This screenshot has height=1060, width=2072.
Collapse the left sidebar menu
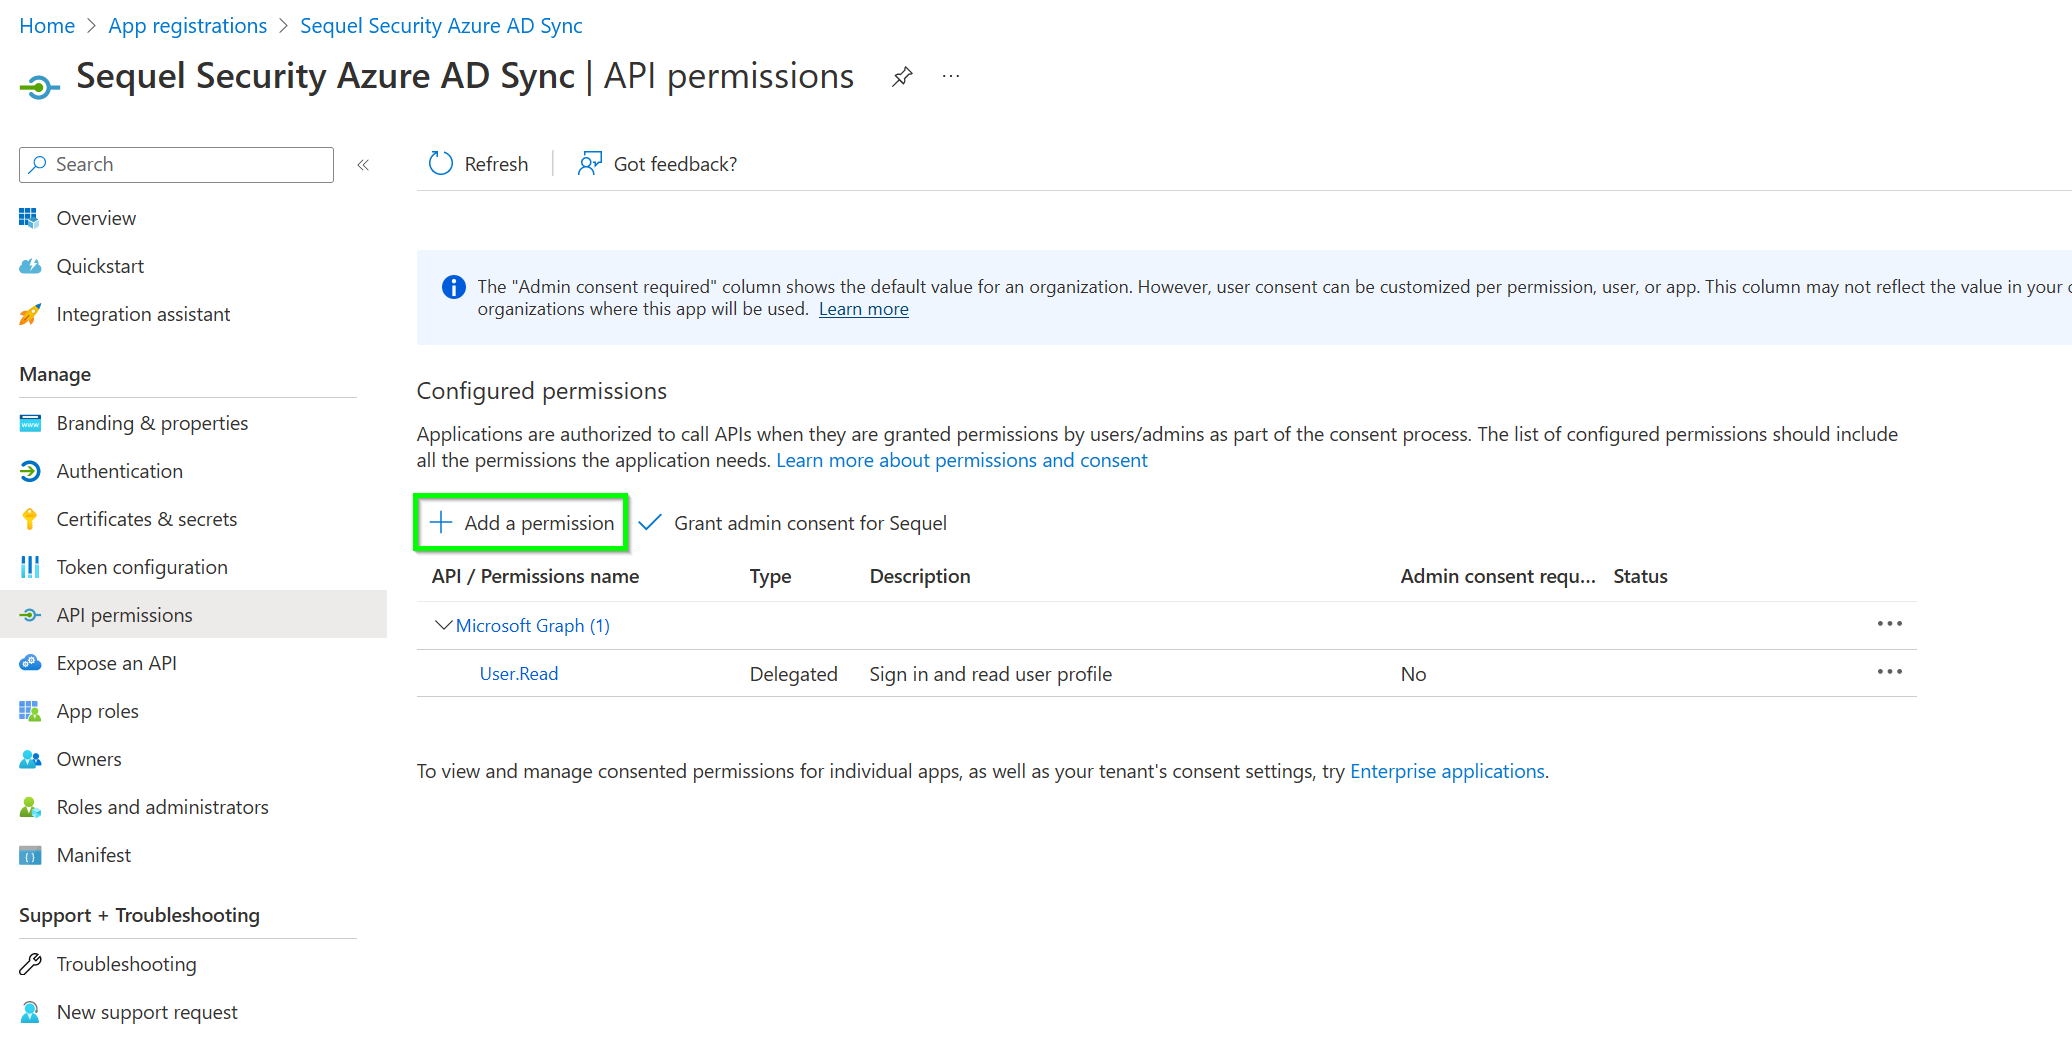tap(363, 165)
